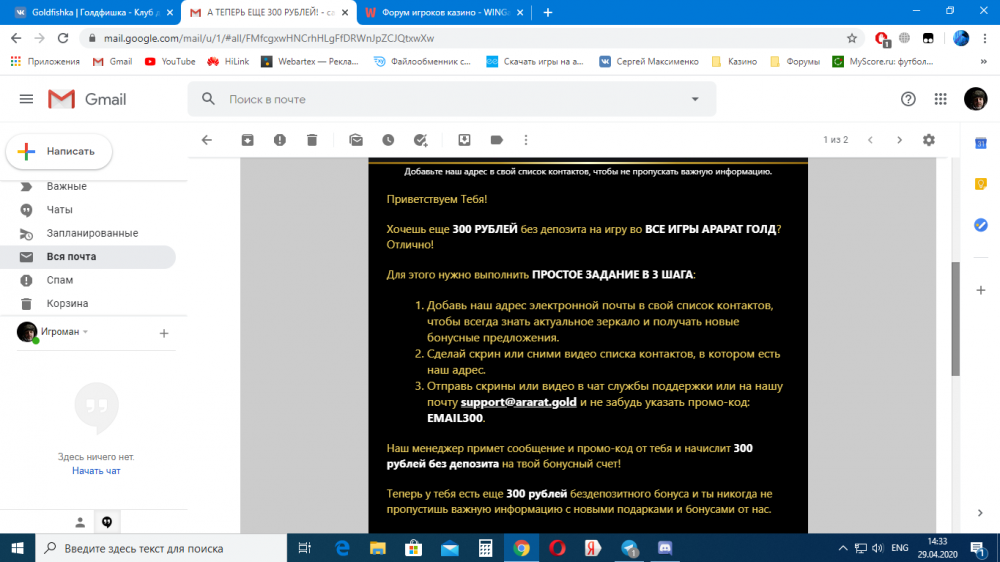Viewport: 1000px width, 562px height.
Task: Go back to inbox list arrow
Action: pyautogui.click(x=207, y=140)
